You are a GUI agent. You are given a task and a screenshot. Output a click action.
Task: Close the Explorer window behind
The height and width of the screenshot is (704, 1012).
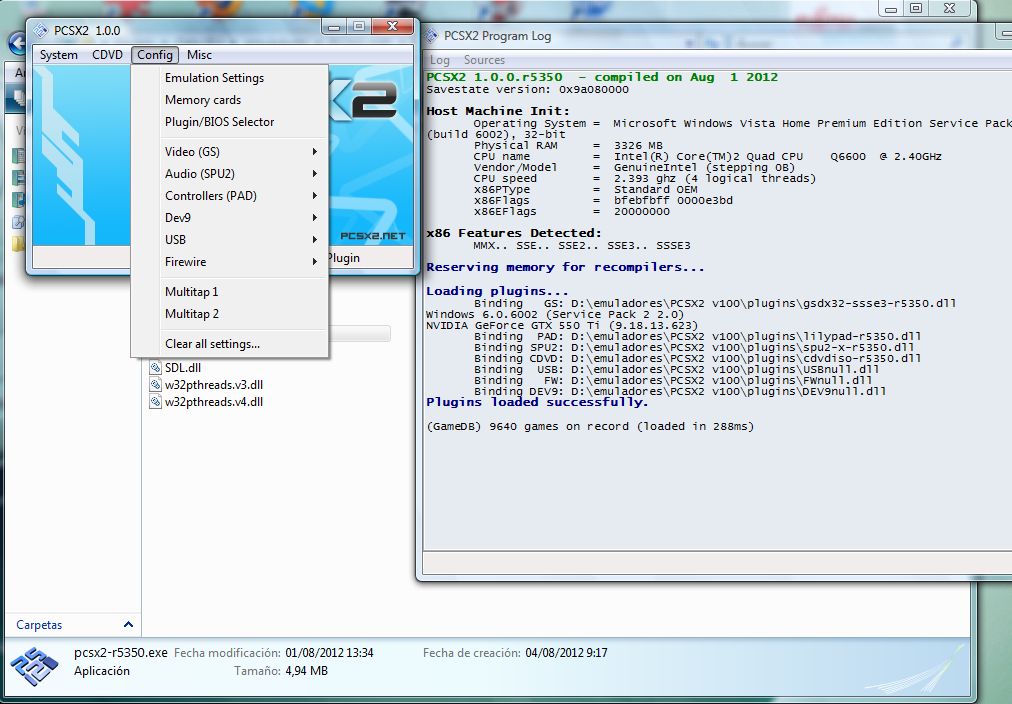pos(949,8)
